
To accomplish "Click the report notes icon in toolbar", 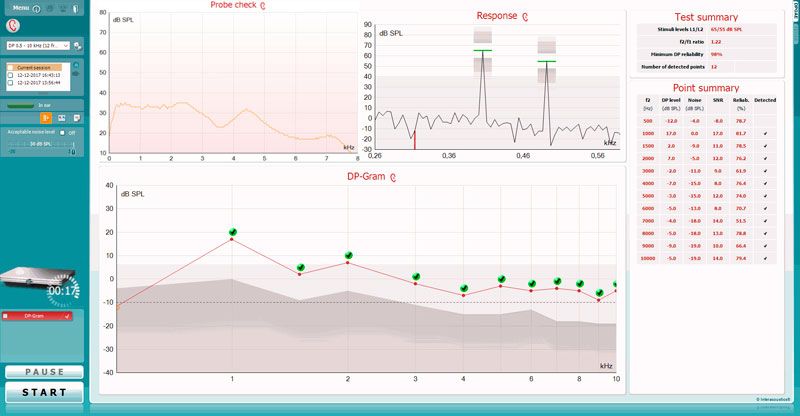I will coord(75,118).
